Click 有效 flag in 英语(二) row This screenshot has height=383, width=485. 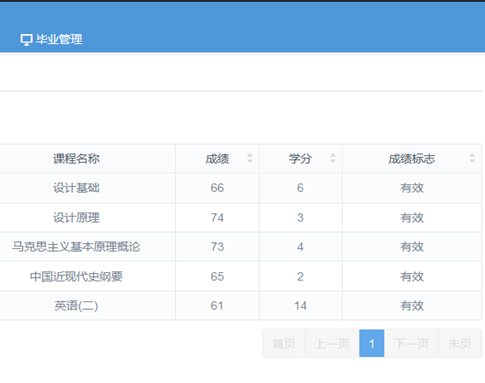(412, 306)
